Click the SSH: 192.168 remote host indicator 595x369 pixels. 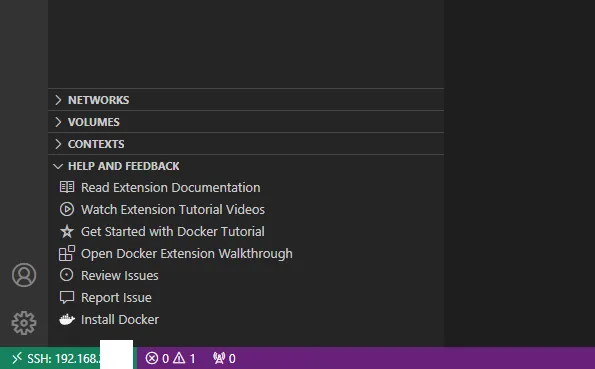pyautogui.click(x=64, y=358)
